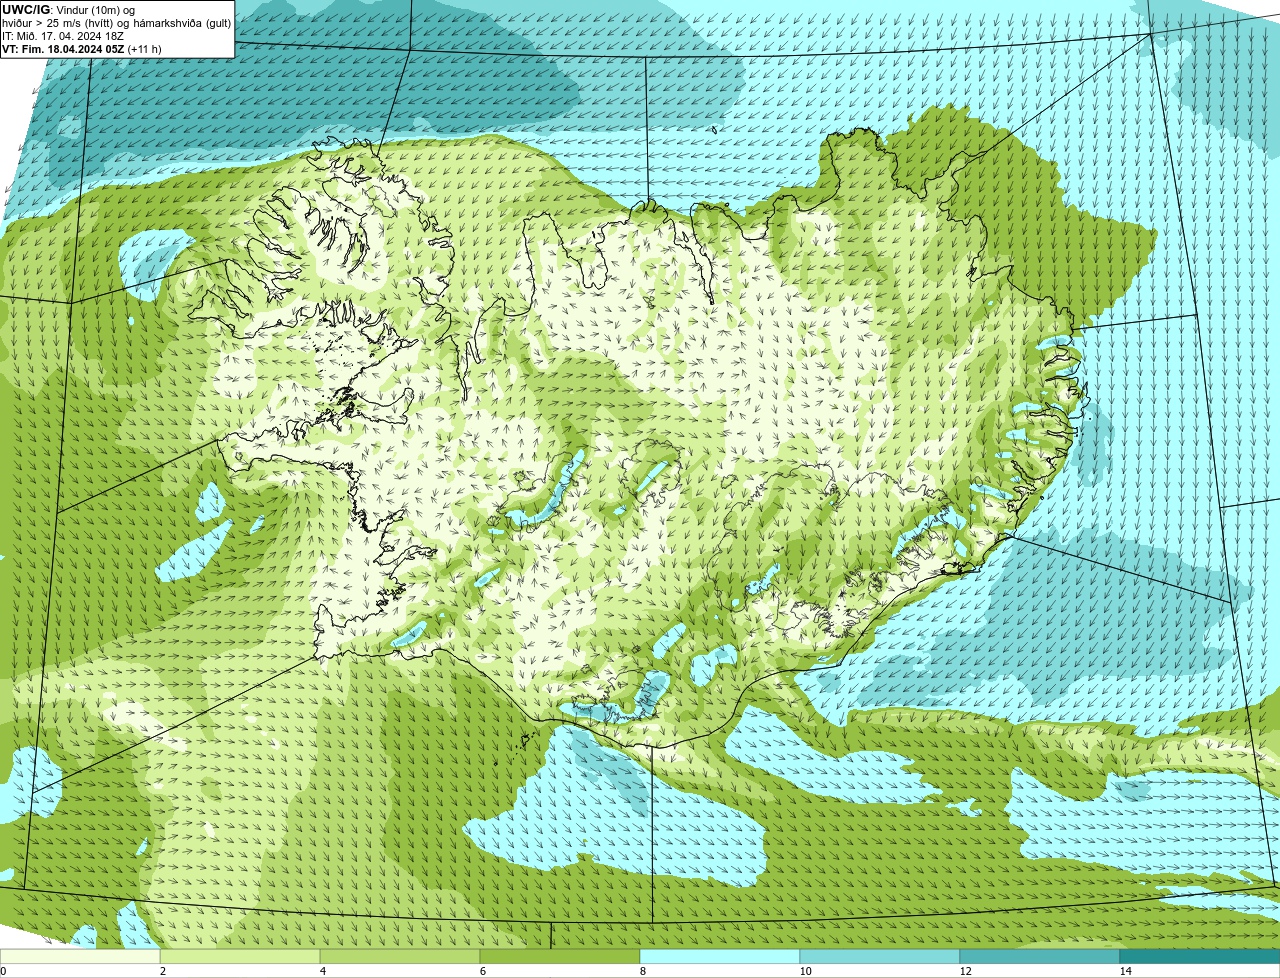
Task: Click the "hviður > 25 m/s (hvítt)" description line
Action: click(116, 22)
